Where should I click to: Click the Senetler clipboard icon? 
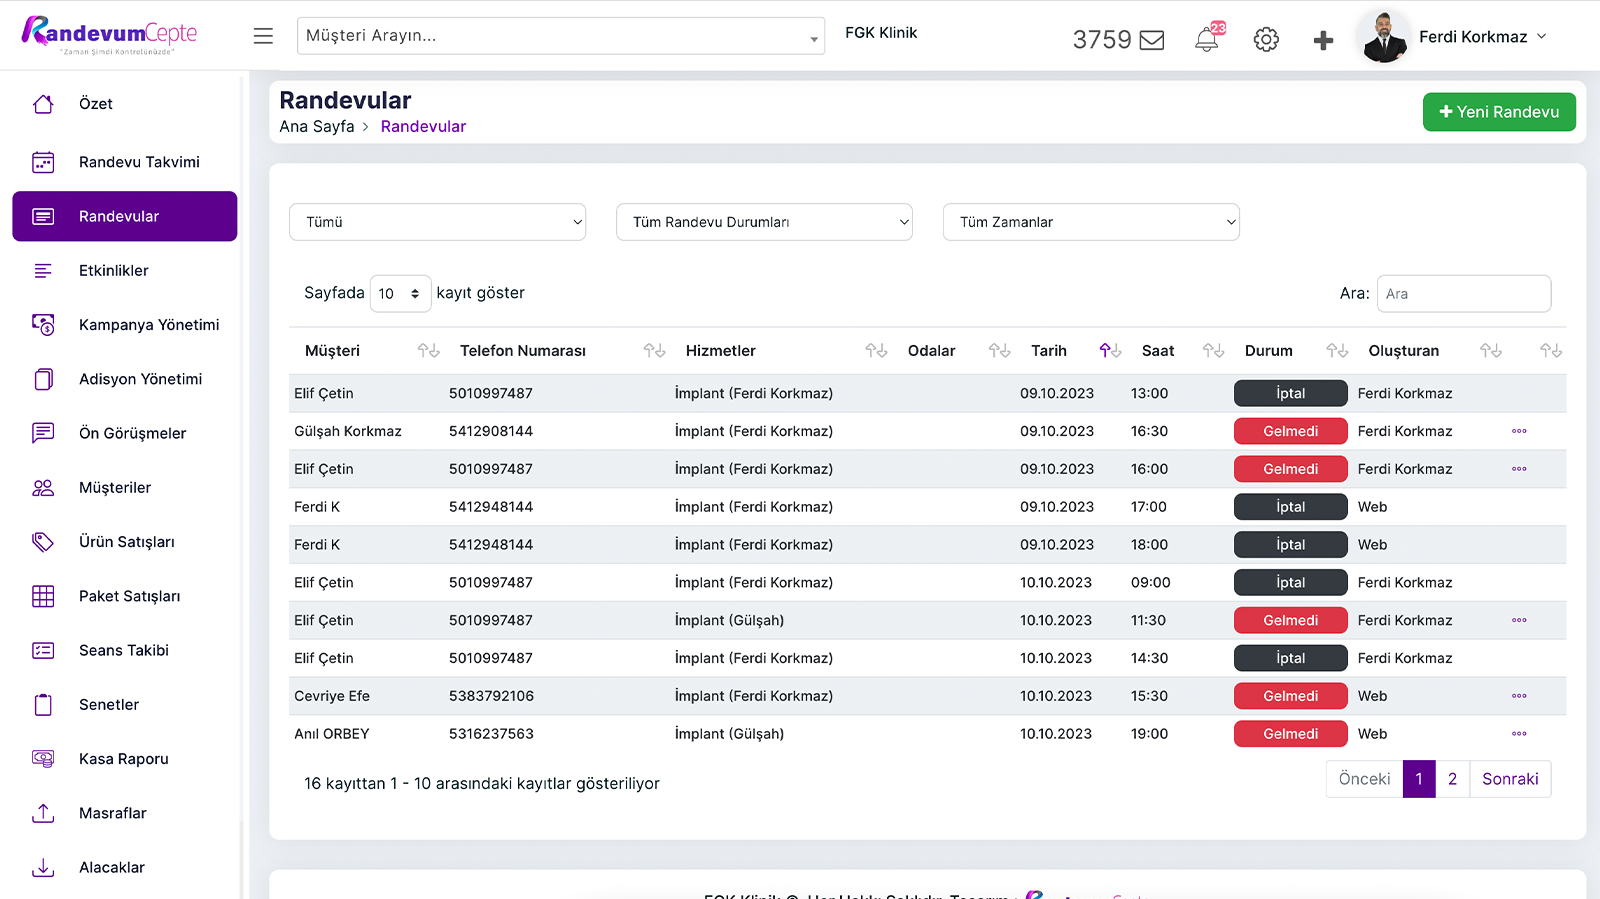pos(43,705)
